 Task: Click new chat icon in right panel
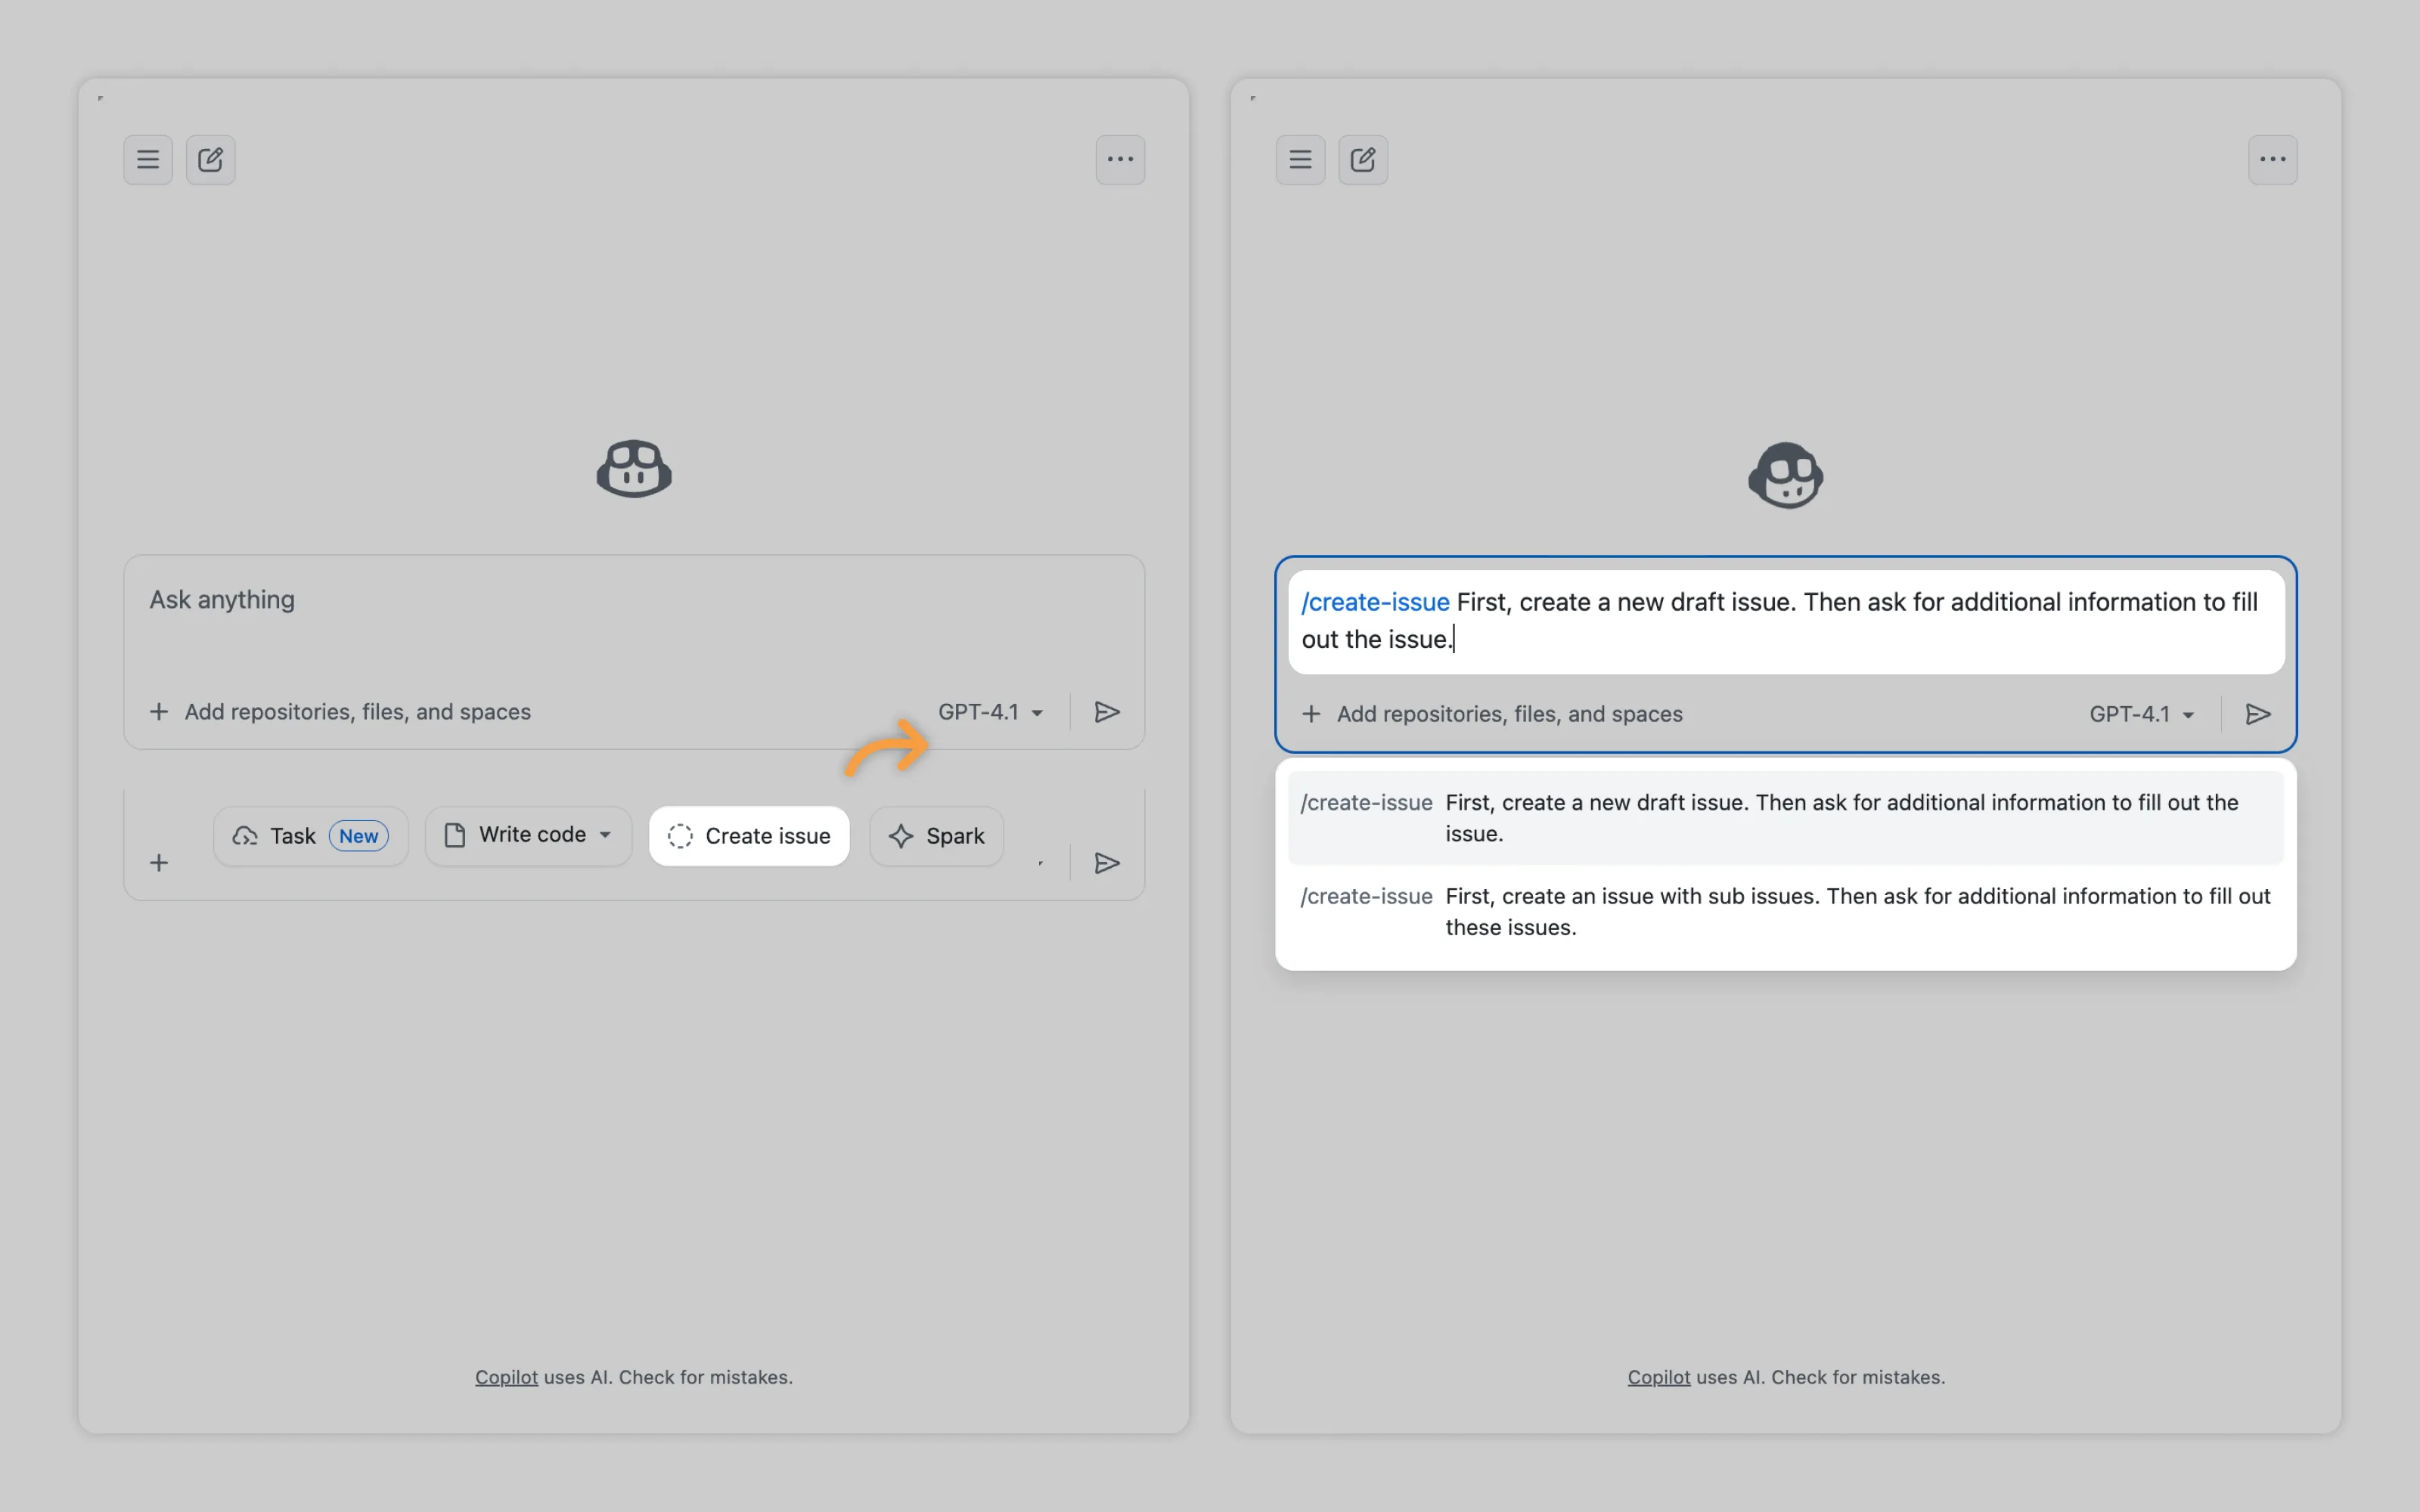point(1362,160)
